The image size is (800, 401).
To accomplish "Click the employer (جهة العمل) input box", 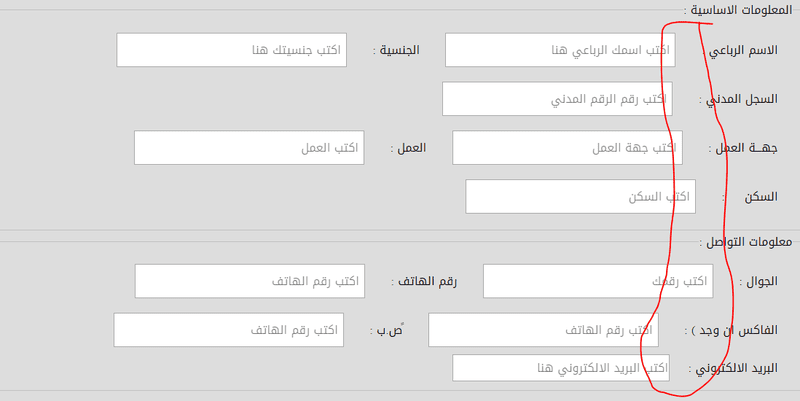I will pos(567,148).
